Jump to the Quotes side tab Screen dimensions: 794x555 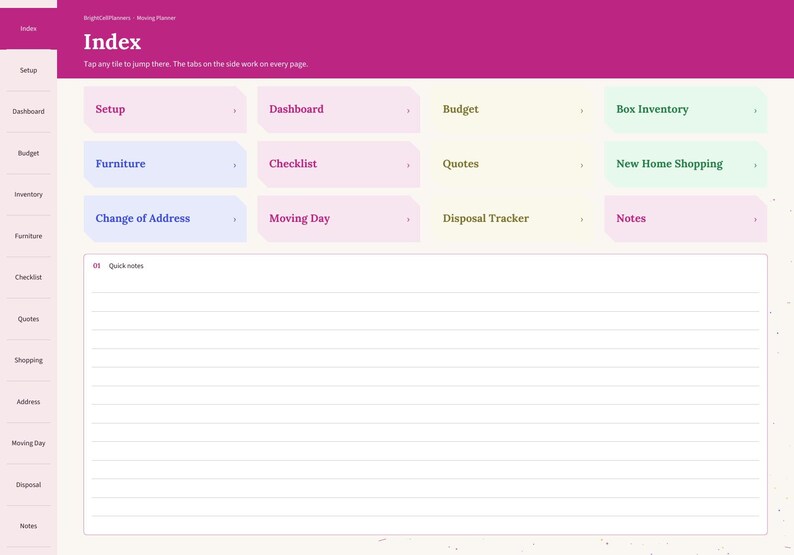[x=28, y=319]
